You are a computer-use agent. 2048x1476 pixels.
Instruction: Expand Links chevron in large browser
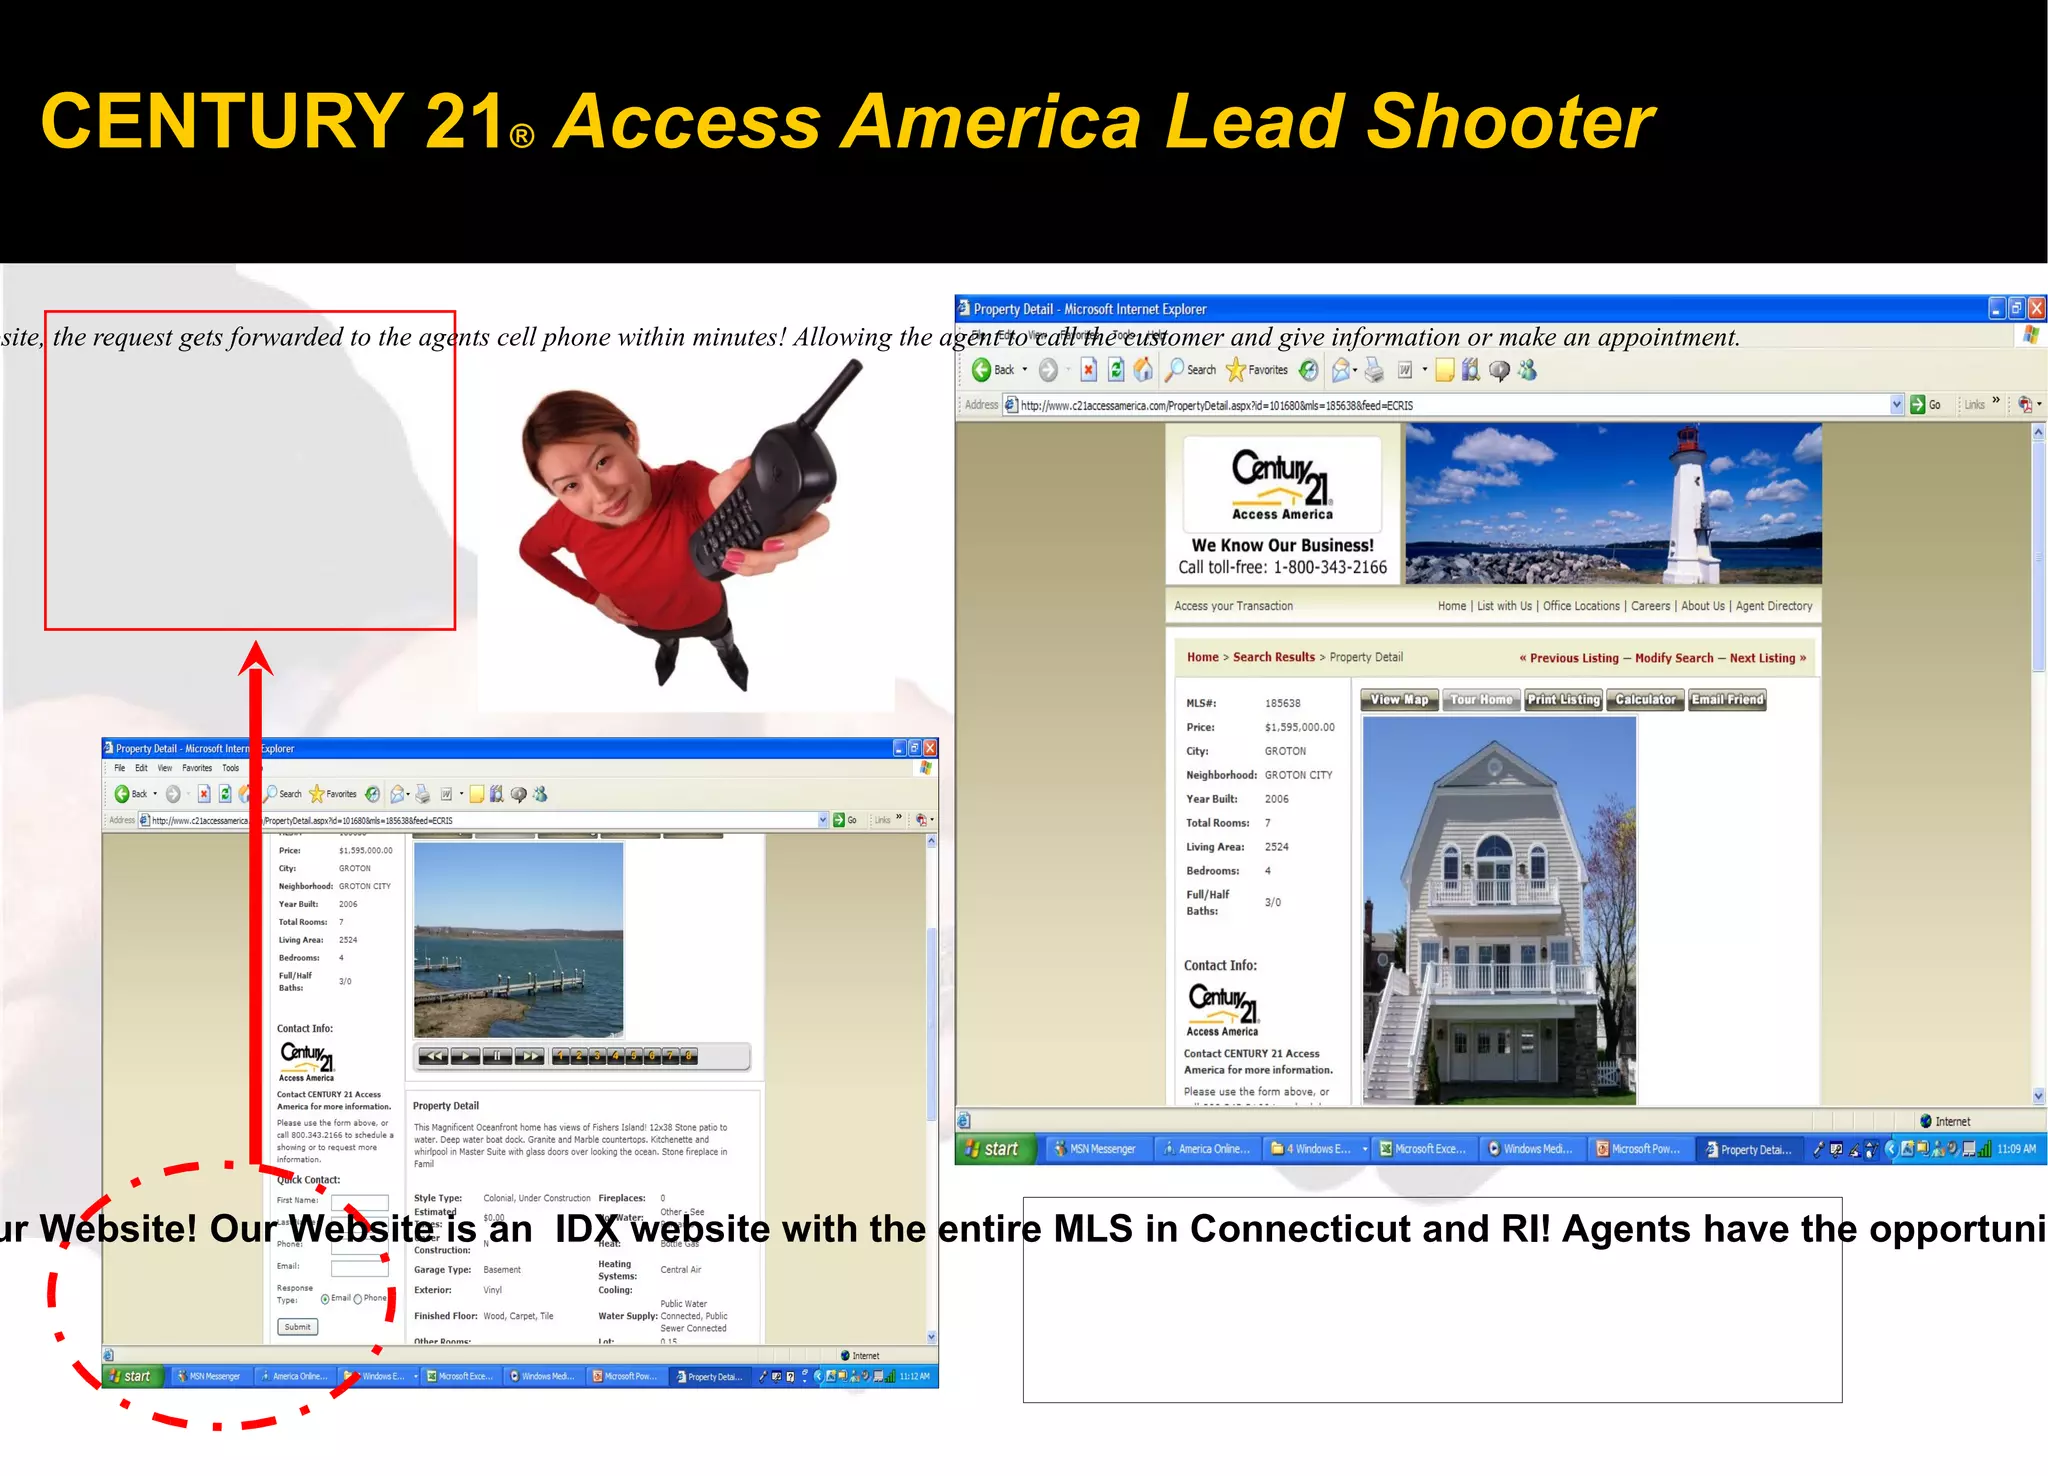[1996, 401]
